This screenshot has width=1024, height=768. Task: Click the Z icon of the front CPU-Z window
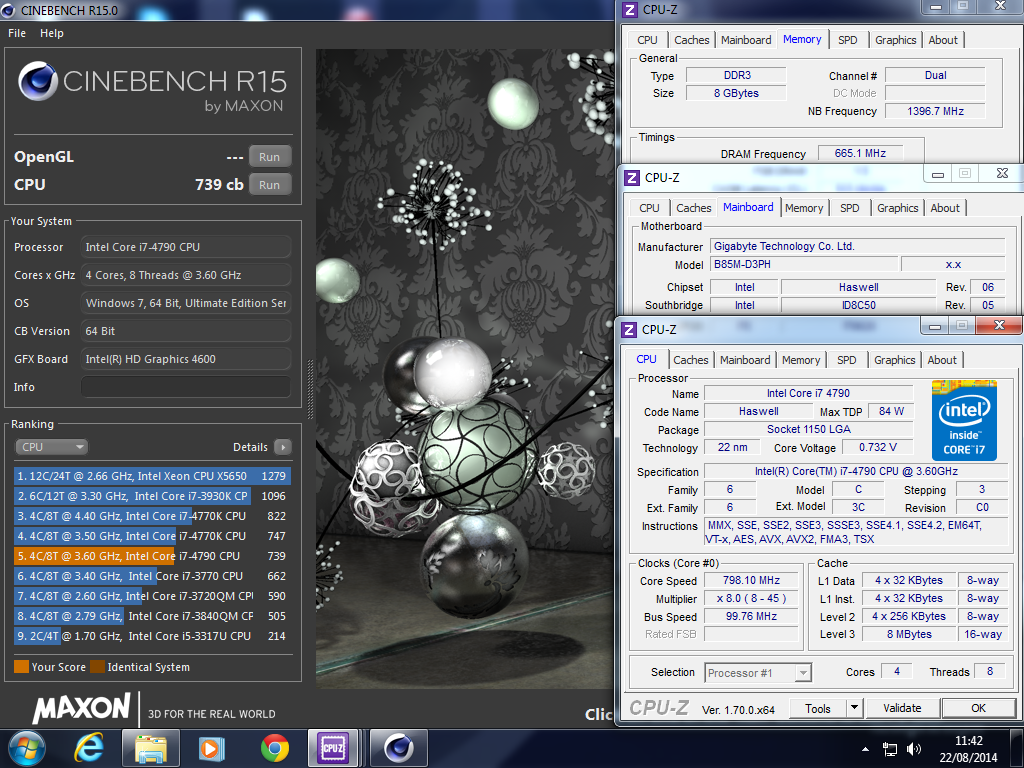[629, 329]
